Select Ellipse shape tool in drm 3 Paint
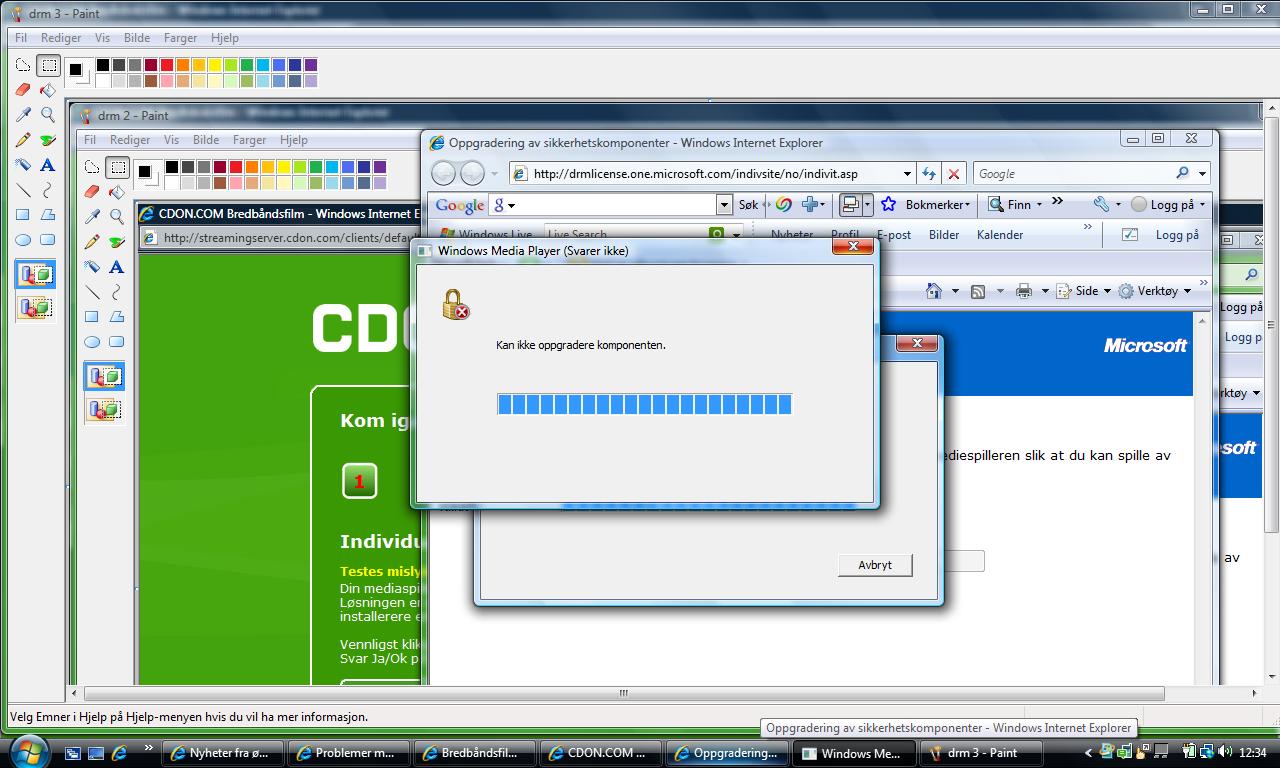This screenshot has height=768, width=1280. (x=23, y=240)
